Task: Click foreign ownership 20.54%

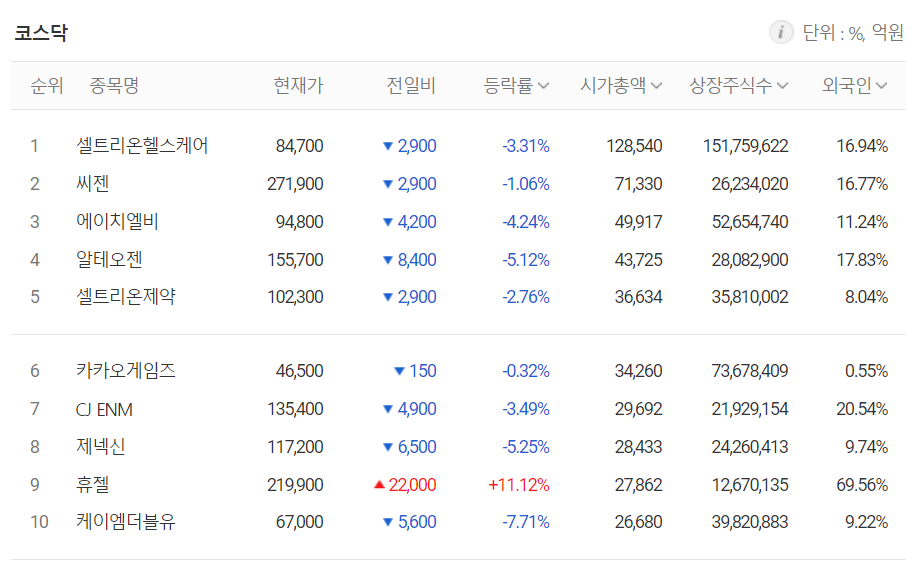Action: (x=862, y=409)
